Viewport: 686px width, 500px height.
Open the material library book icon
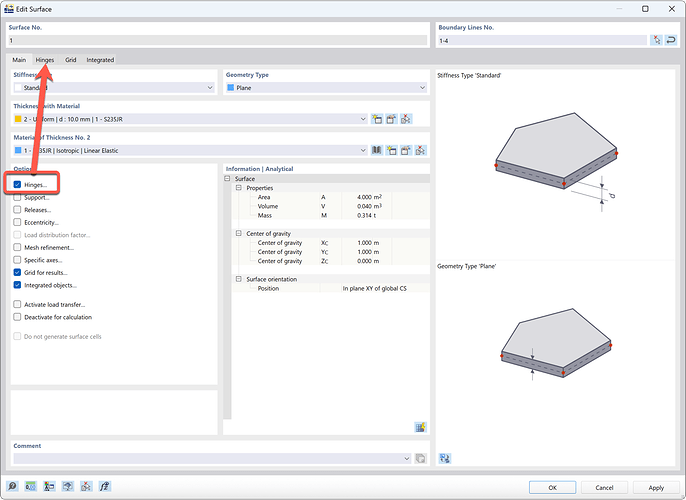click(x=377, y=150)
